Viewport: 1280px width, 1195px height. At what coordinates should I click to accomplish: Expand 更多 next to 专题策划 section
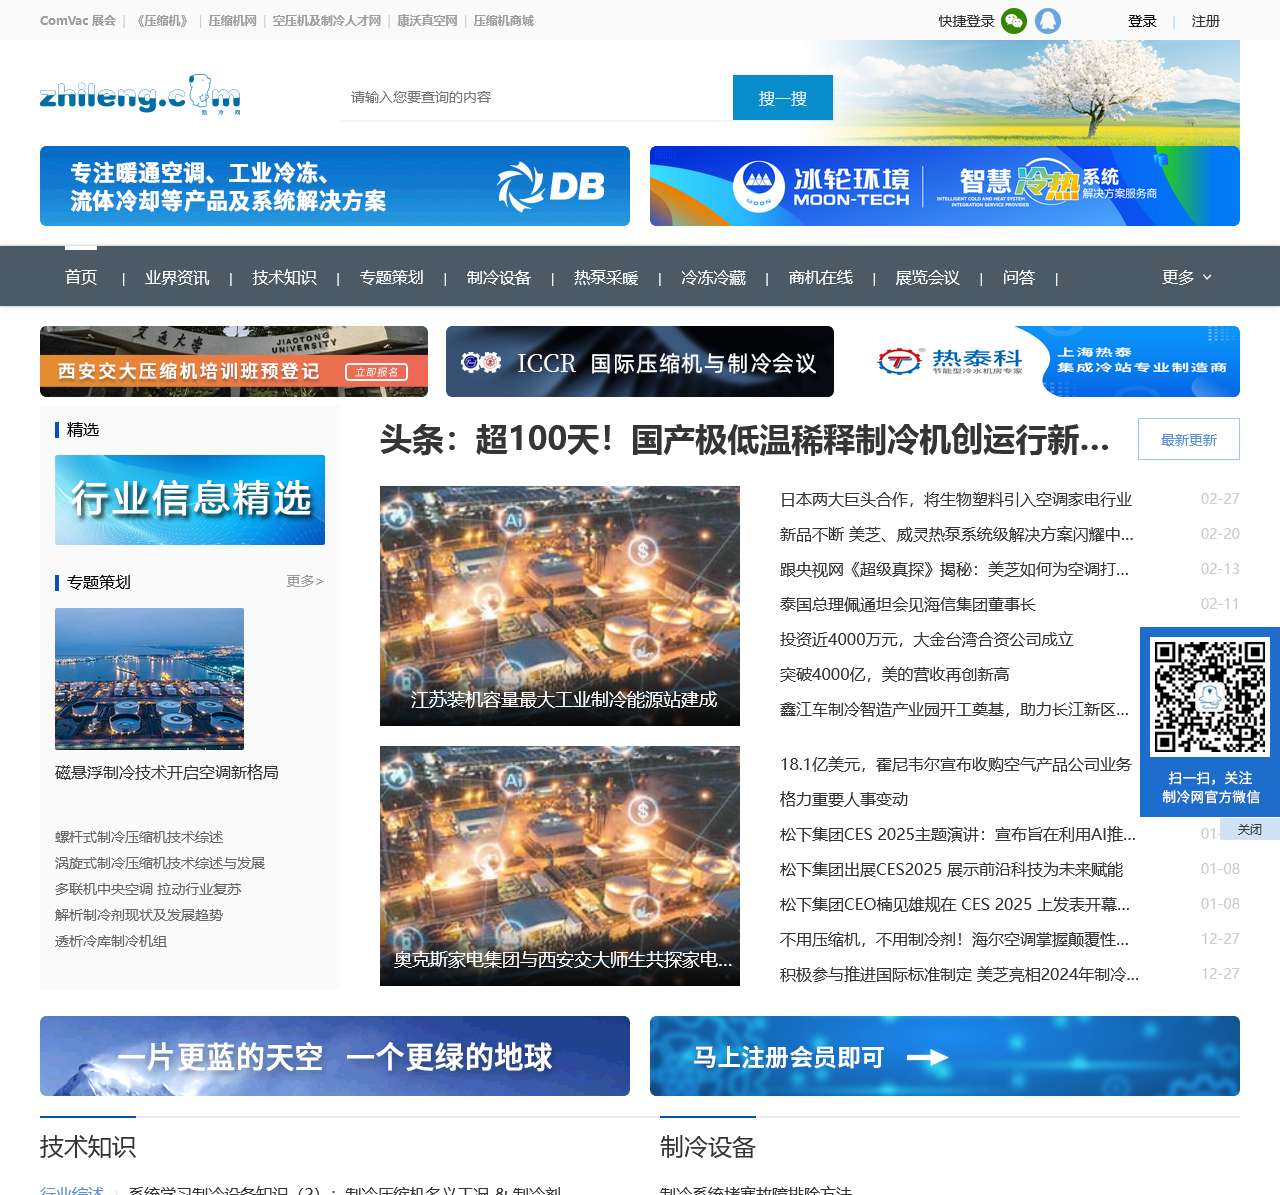pos(303,581)
